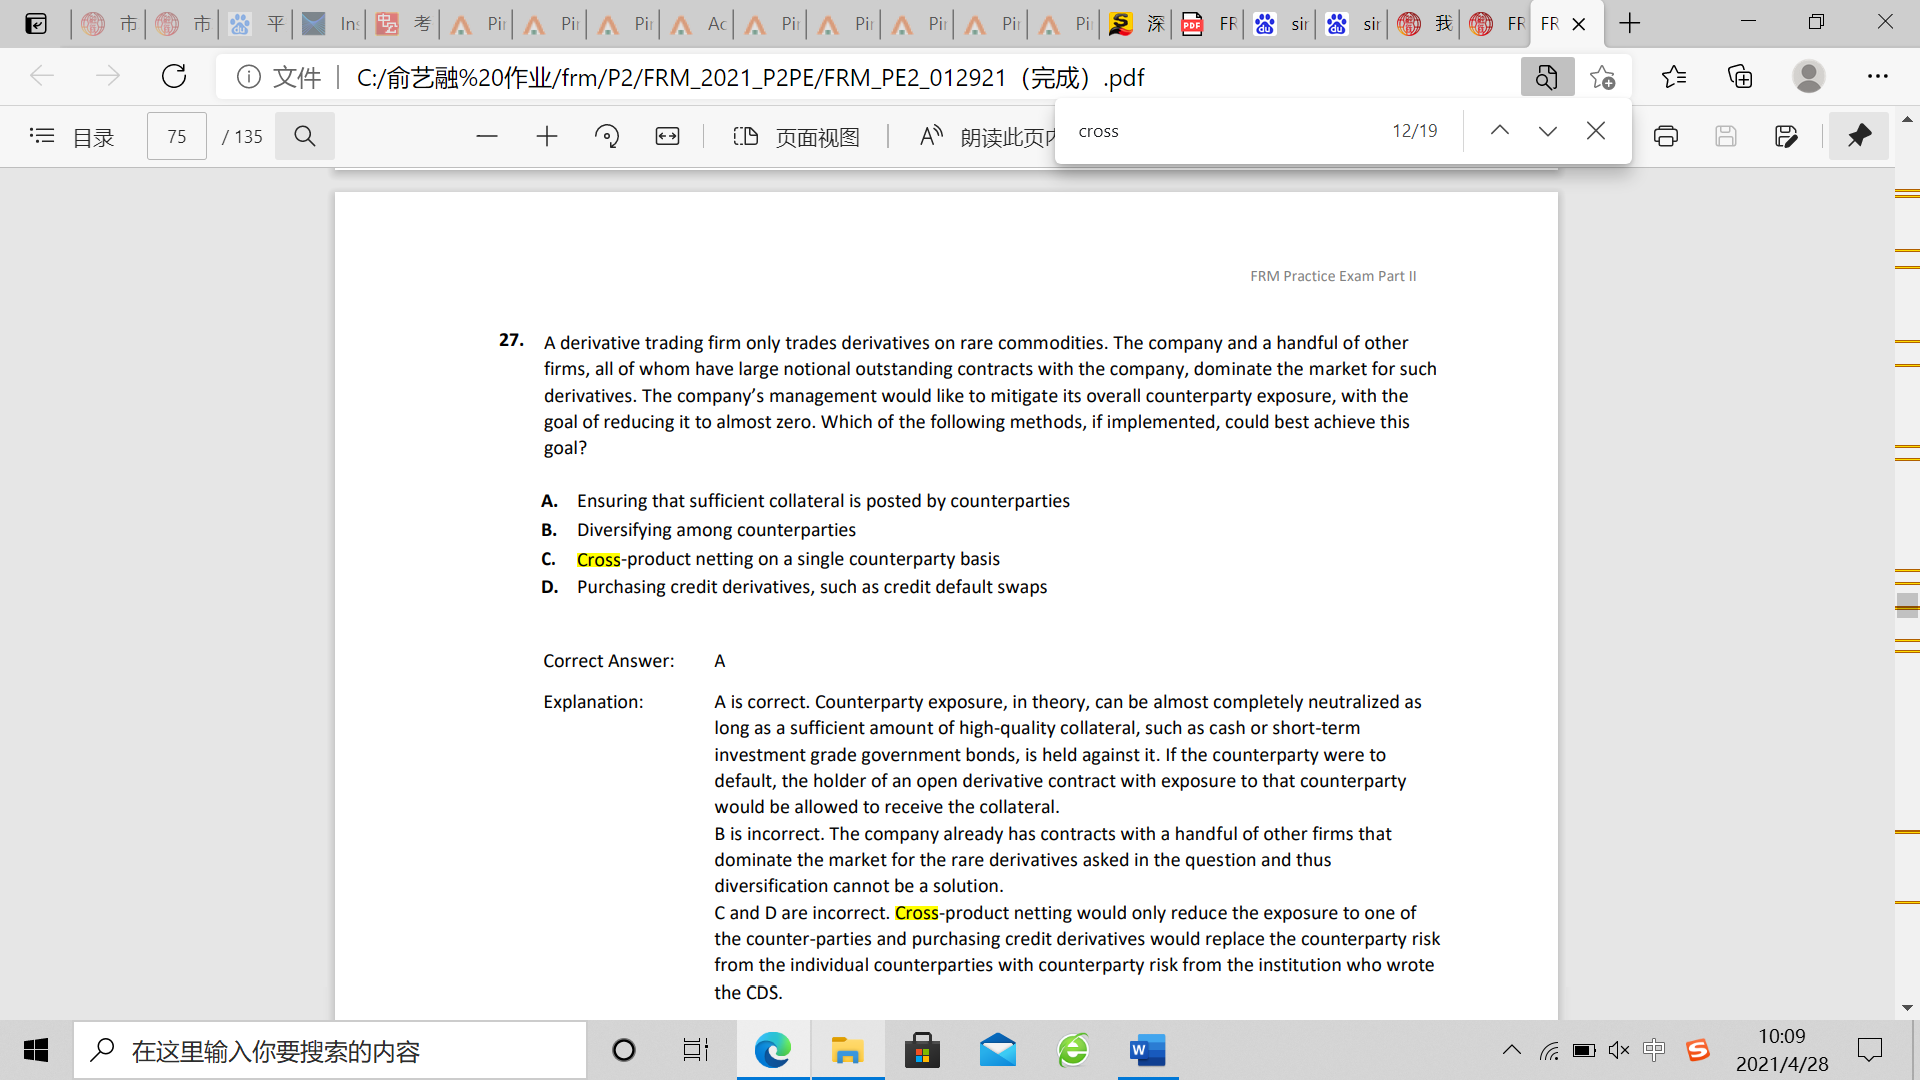Open the user profile menu
The height and width of the screenshot is (1080, 1920).
[x=1808, y=77]
